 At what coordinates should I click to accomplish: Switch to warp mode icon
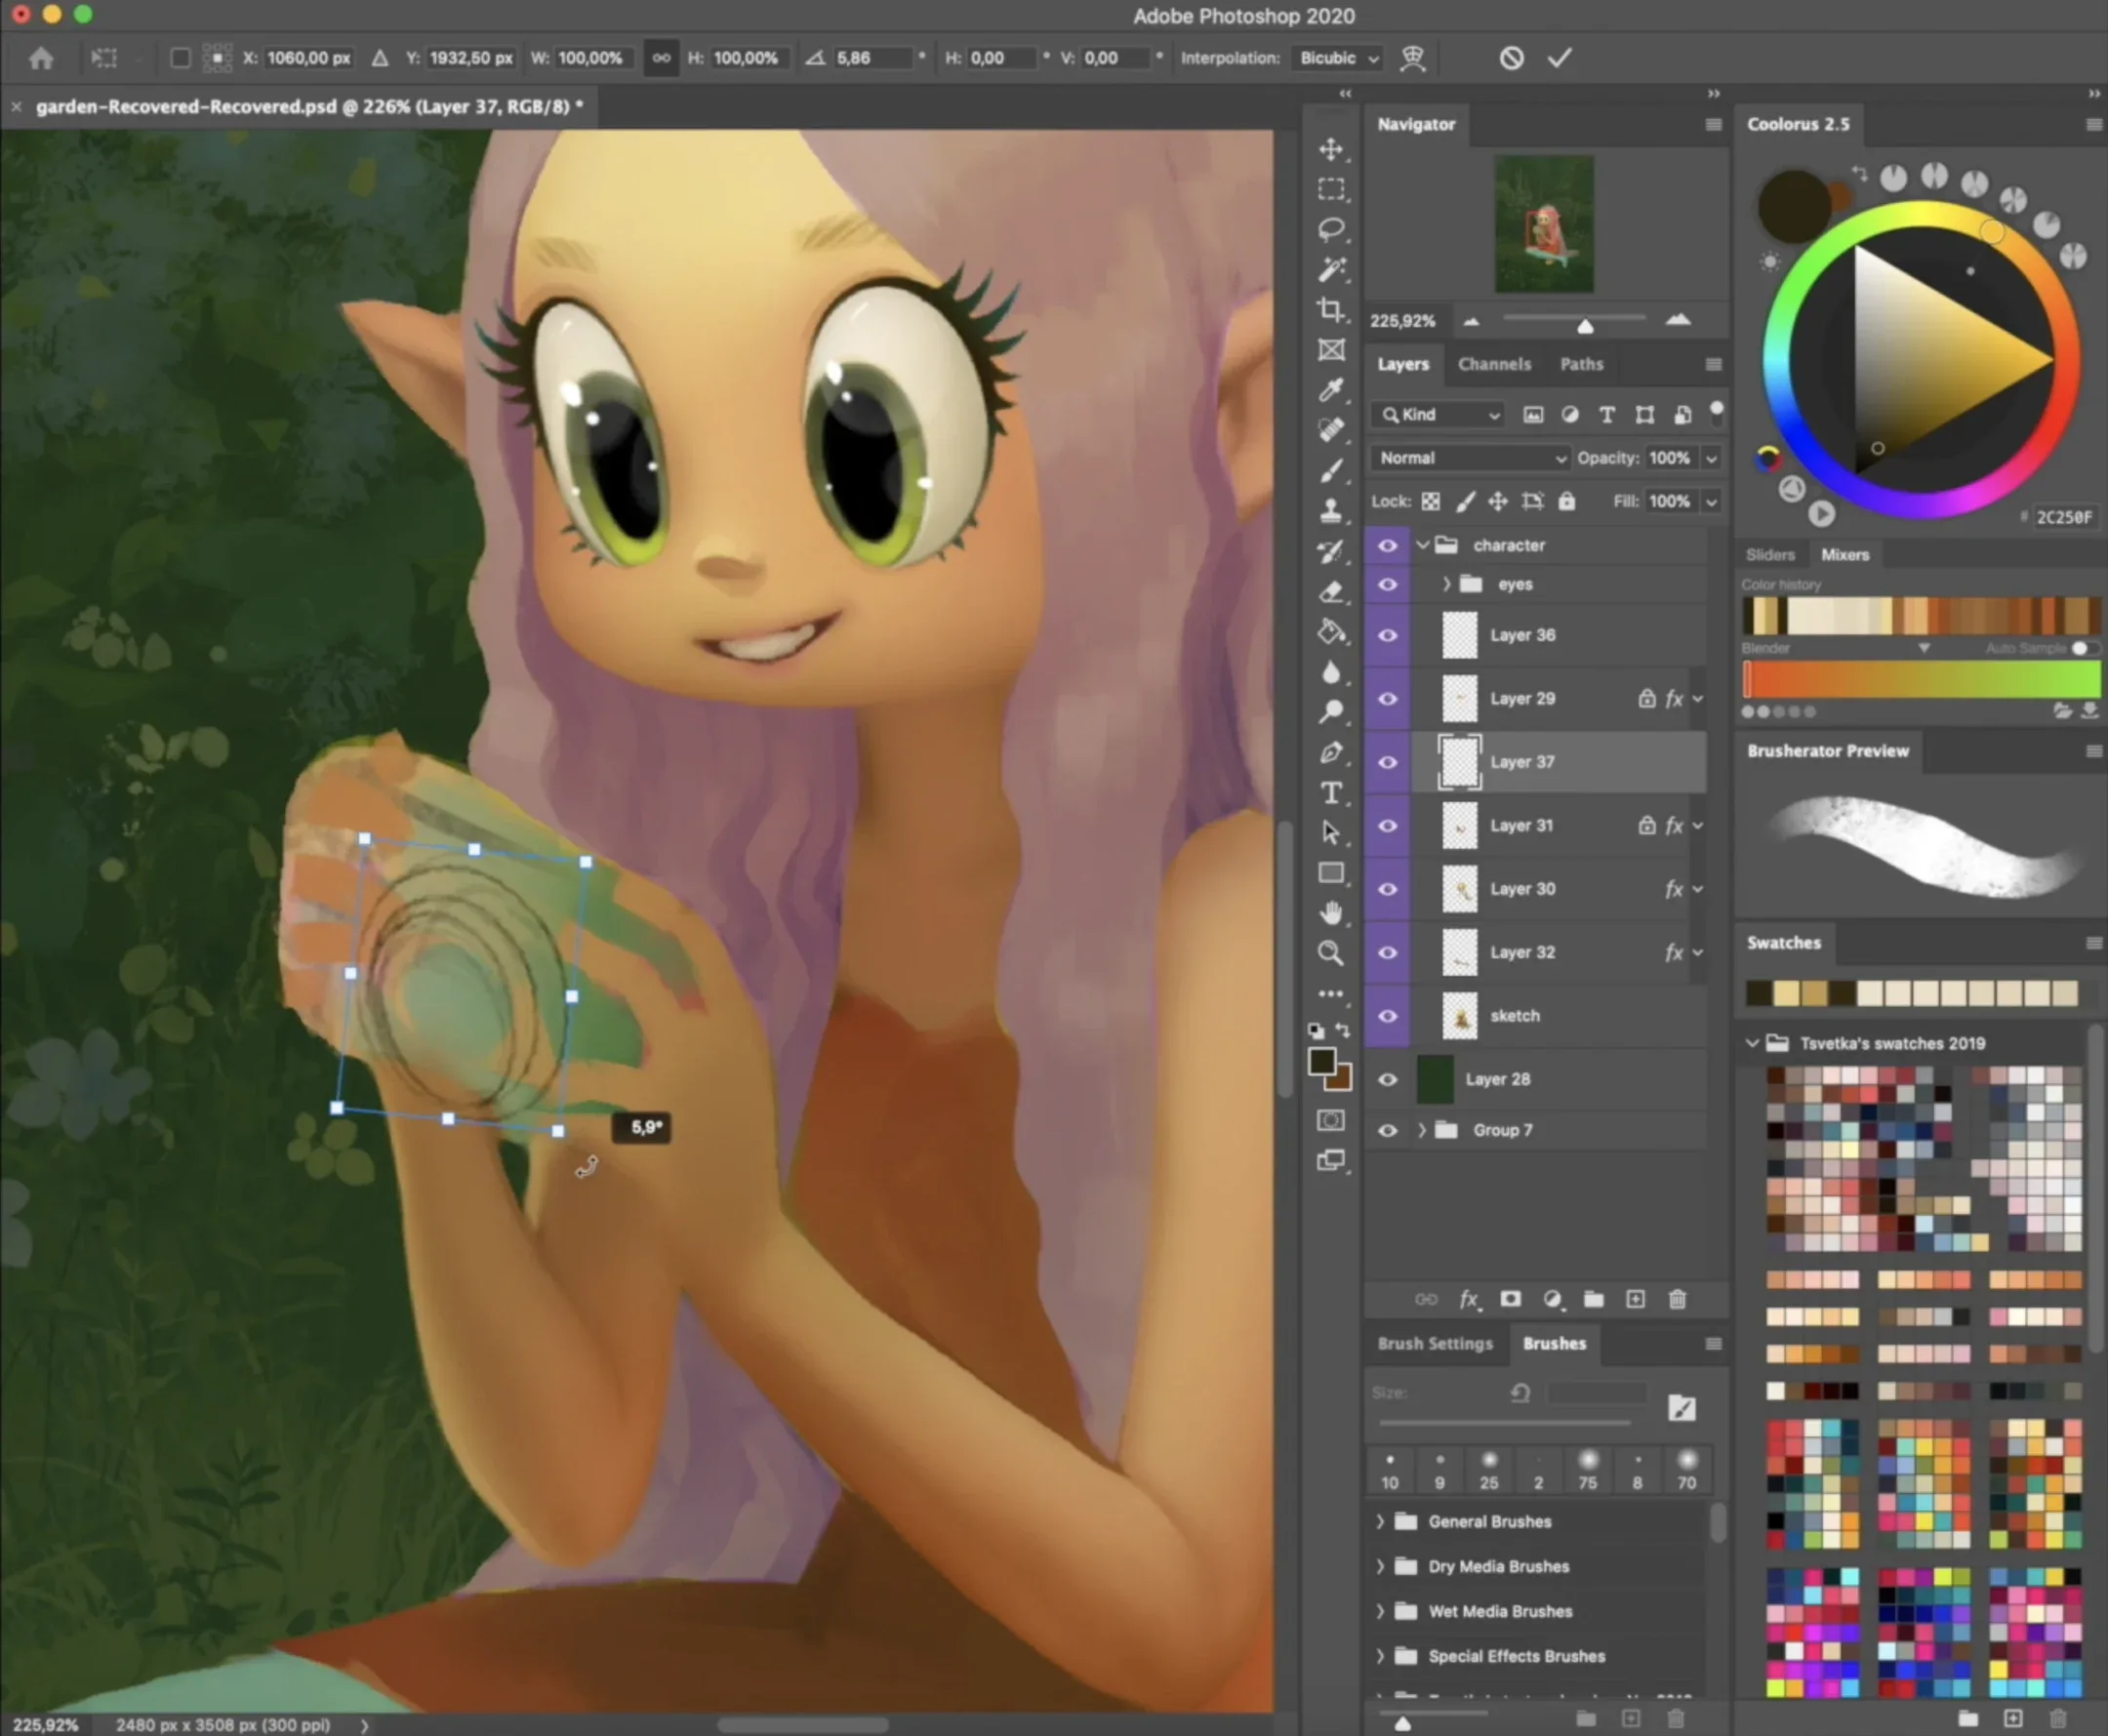1412,58
